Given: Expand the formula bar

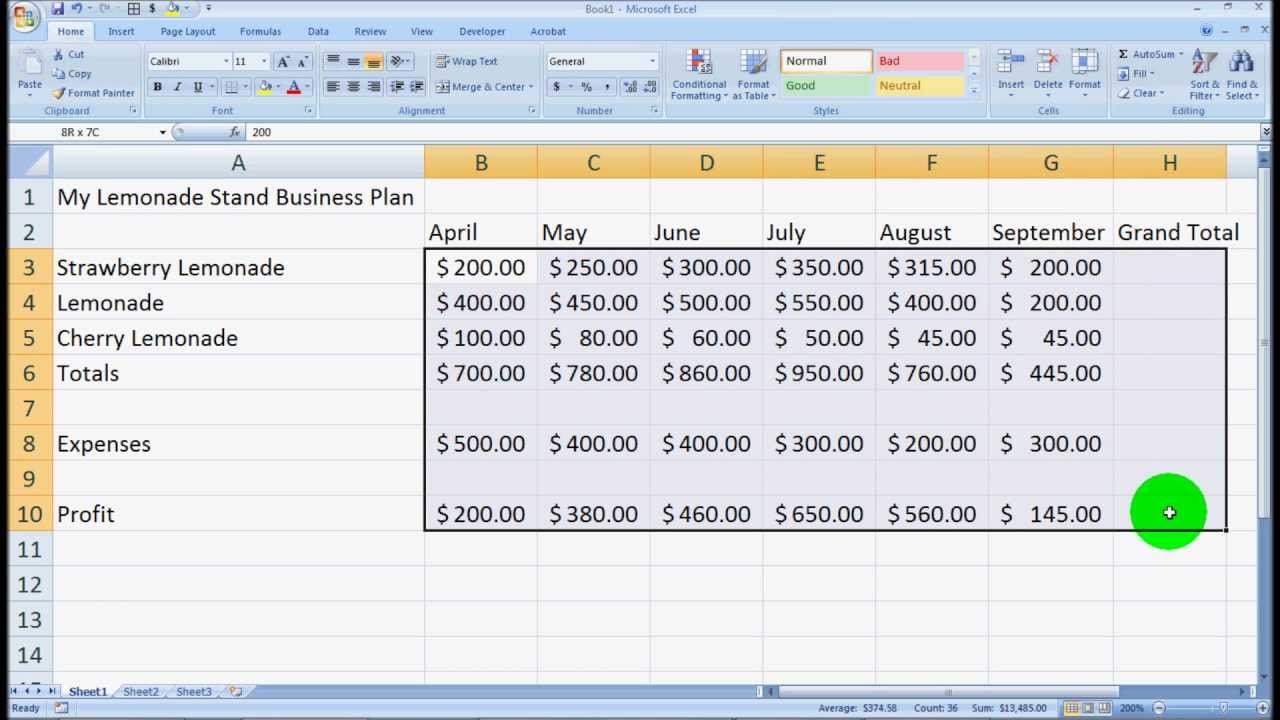Looking at the screenshot, I should (x=1266, y=132).
